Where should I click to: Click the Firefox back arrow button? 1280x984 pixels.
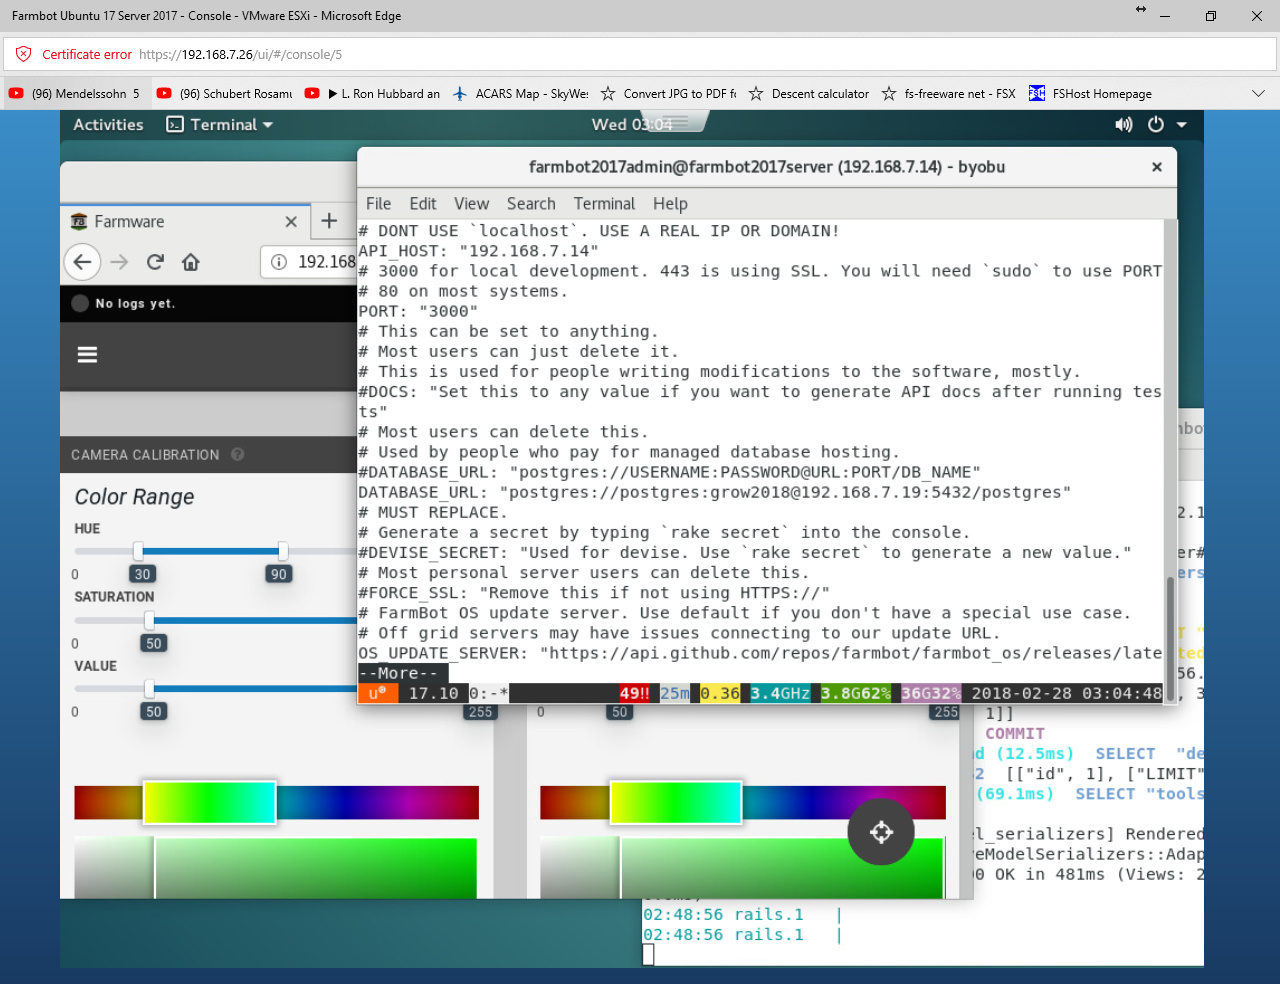(82, 262)
